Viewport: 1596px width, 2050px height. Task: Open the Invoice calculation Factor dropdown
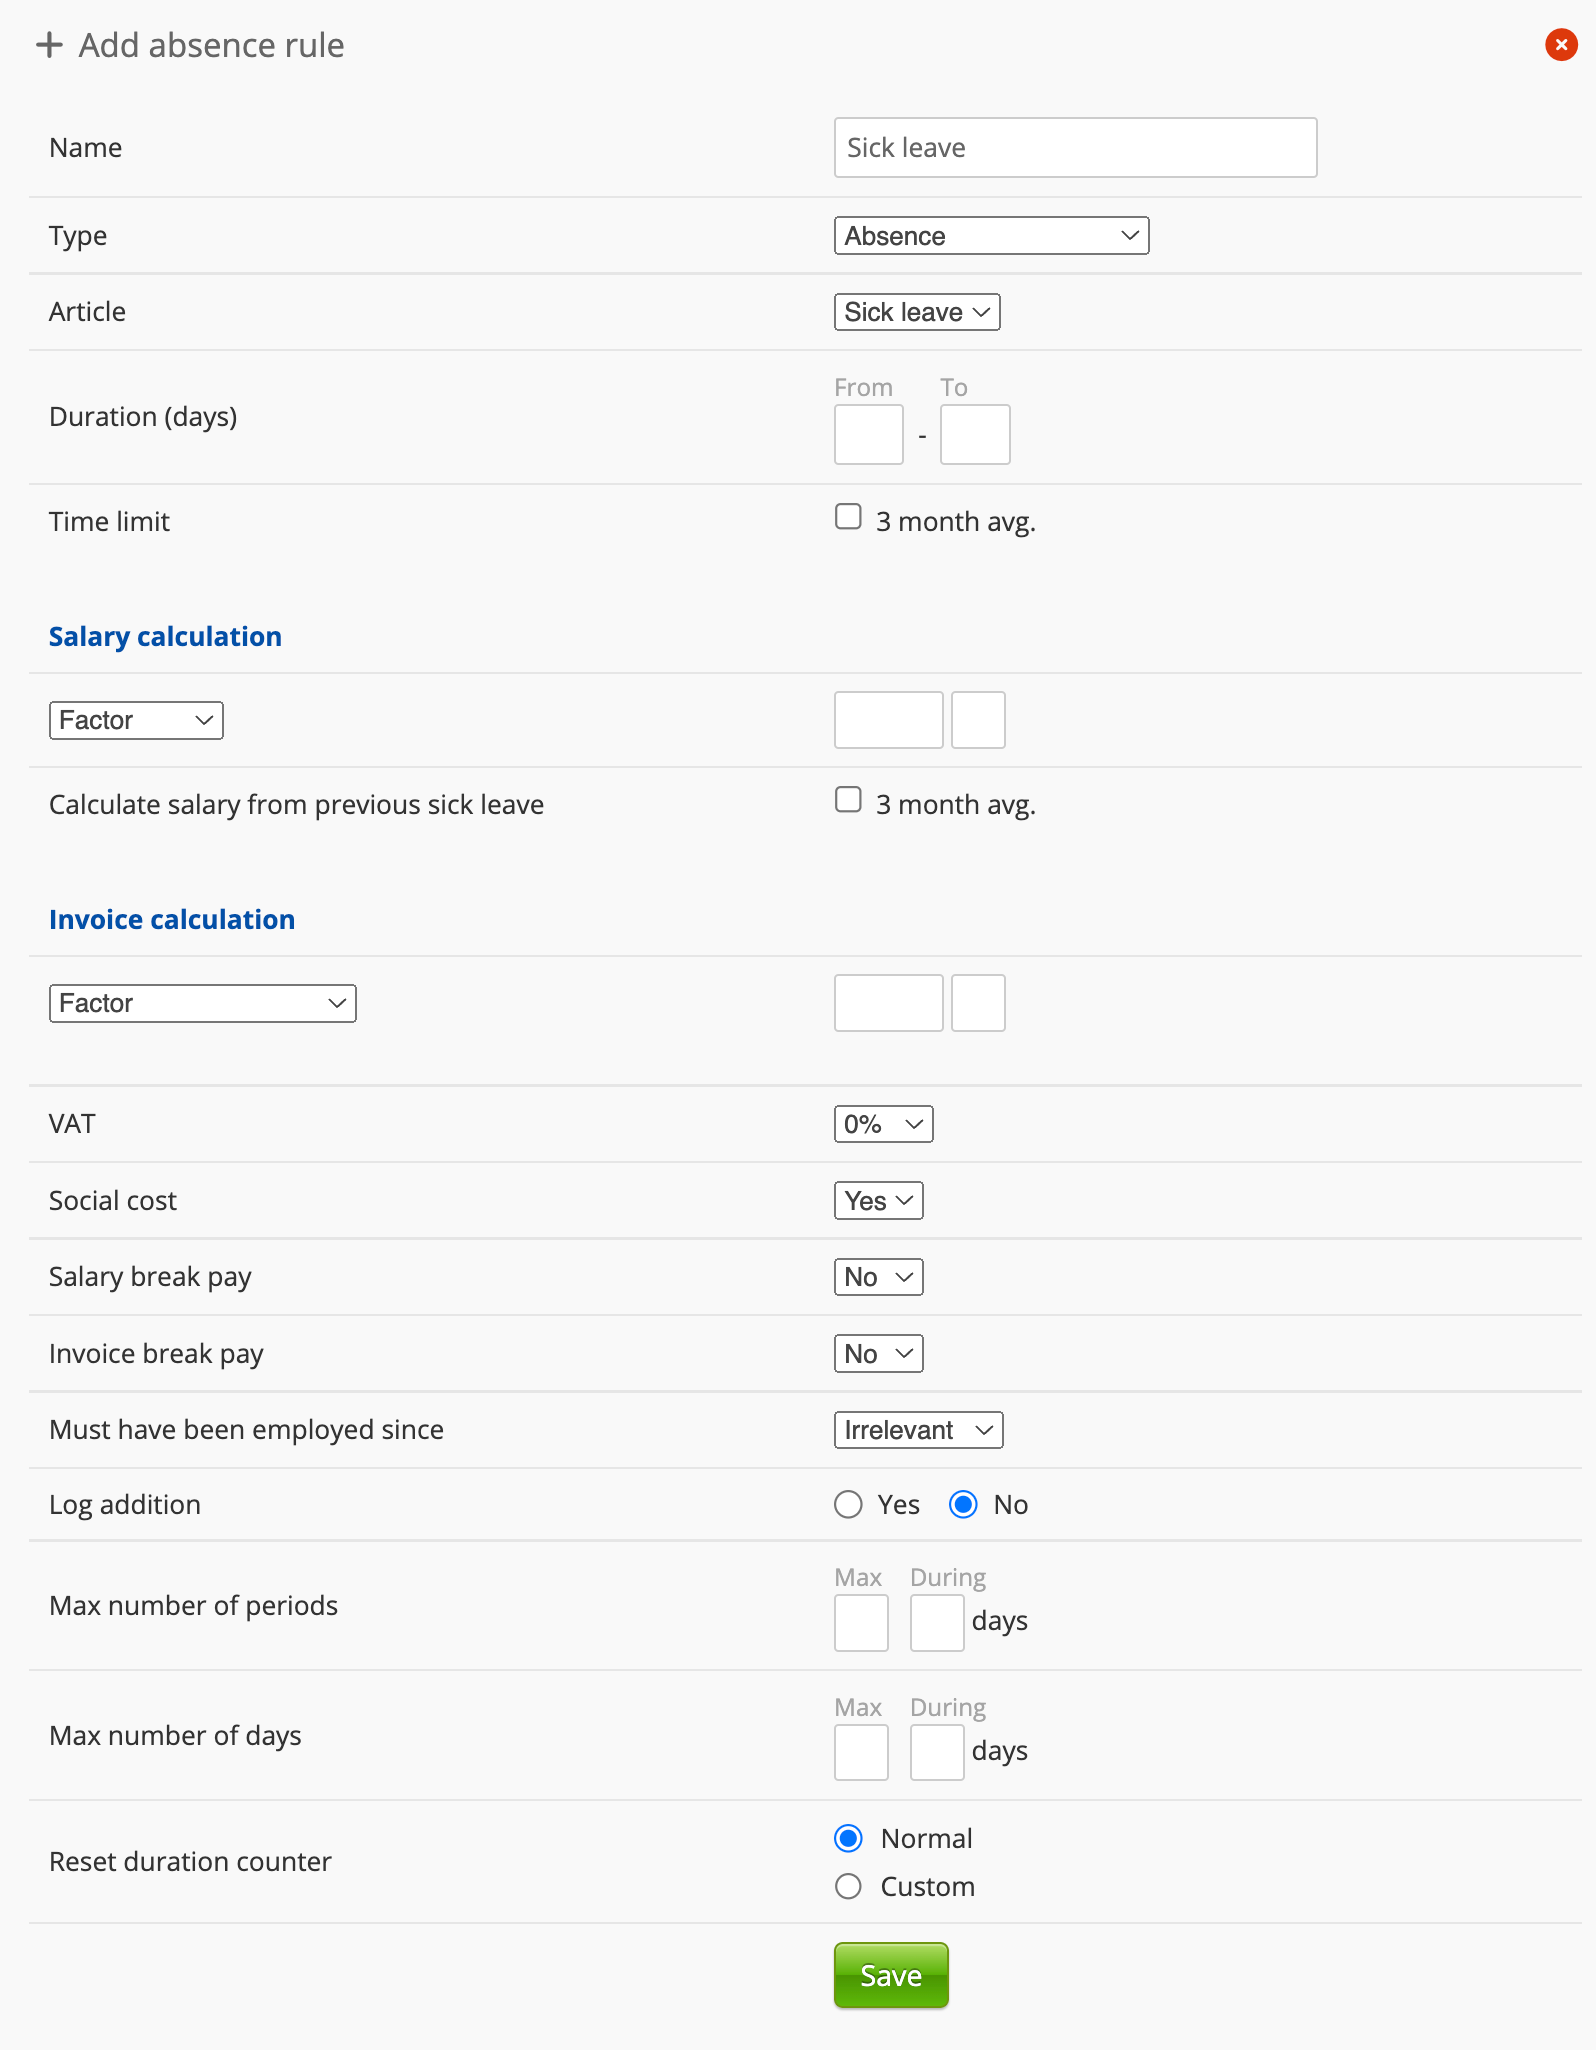(202, 1003)
